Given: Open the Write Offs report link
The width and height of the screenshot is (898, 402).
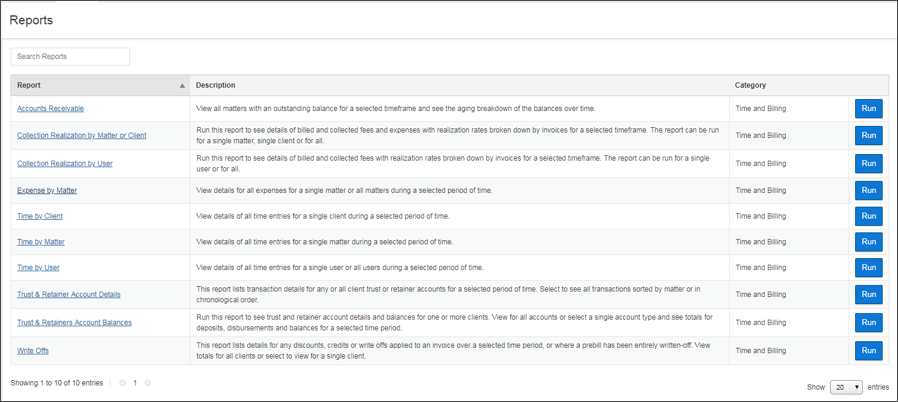Looking at the screenshot, I should coord(33,351).
